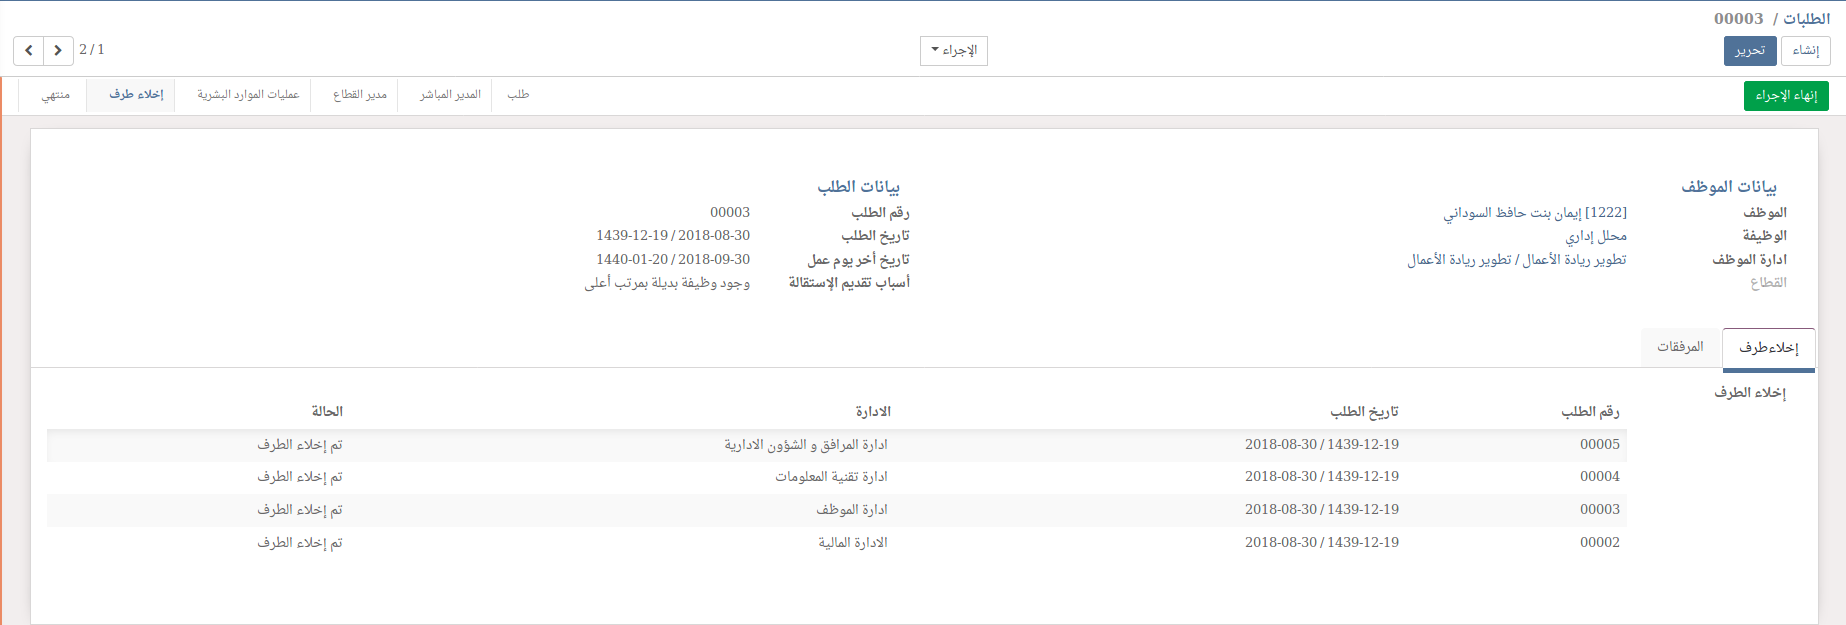Sort table by الحالة column header

[x=327, y=412]
